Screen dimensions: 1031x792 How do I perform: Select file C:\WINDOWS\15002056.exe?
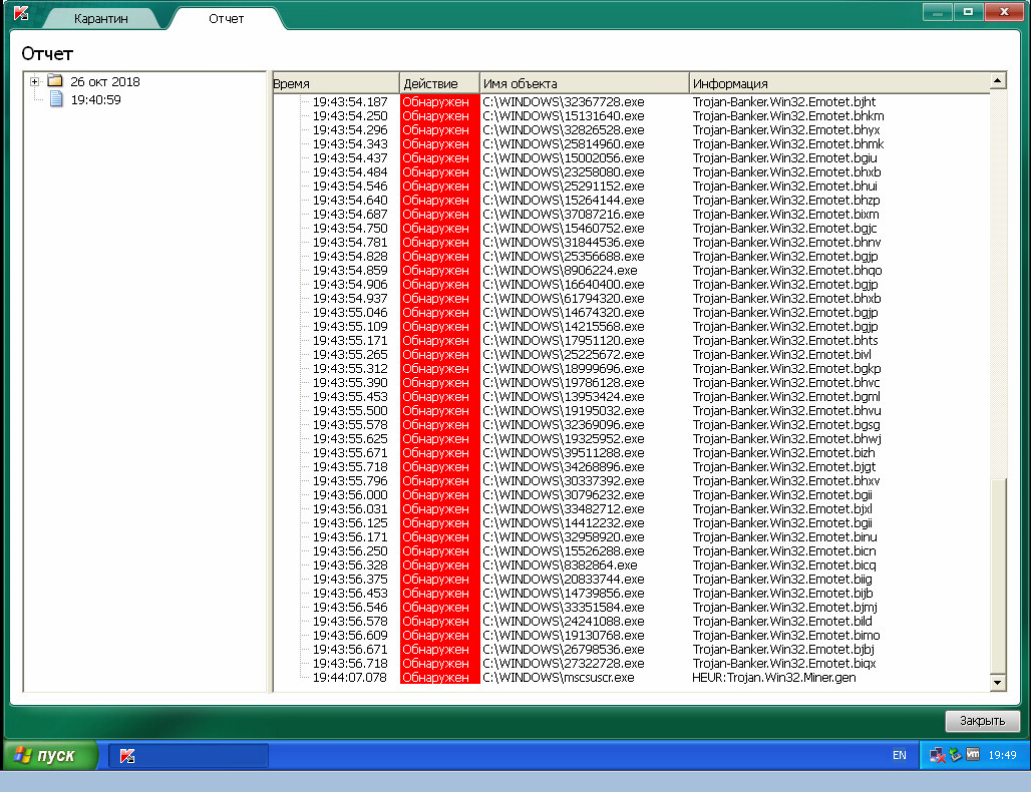coord(563,158)
